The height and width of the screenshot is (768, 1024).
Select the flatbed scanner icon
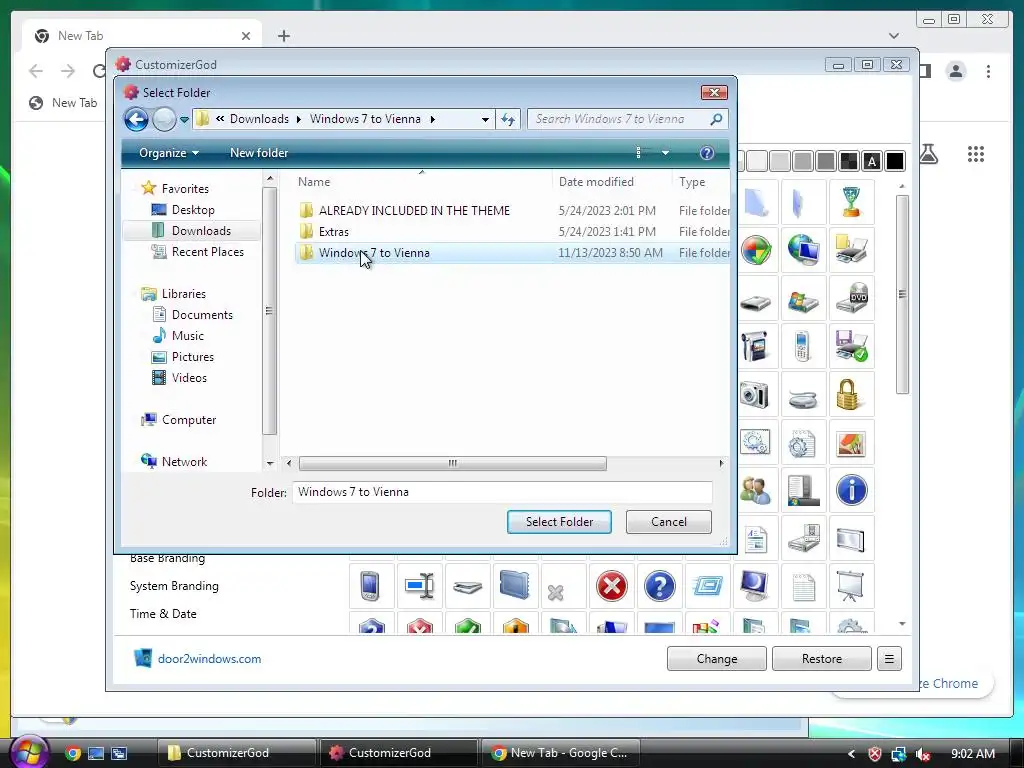[468, 586]
